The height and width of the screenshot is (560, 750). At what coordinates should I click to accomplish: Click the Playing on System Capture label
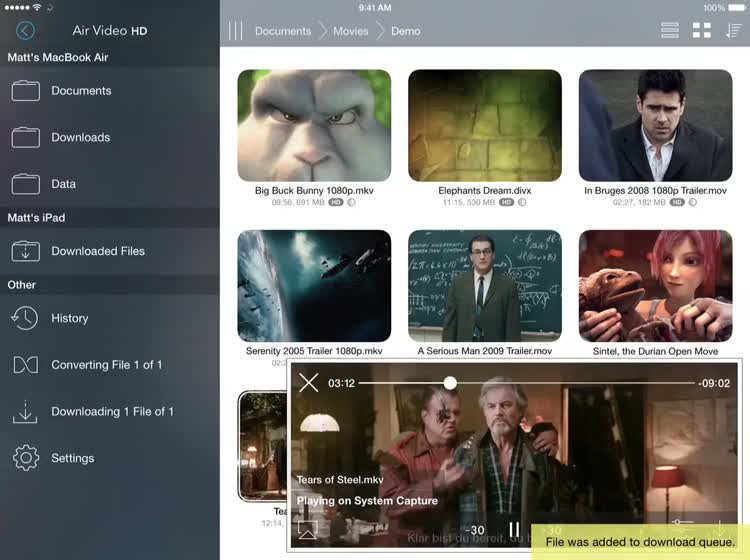(x=367, y=501)
